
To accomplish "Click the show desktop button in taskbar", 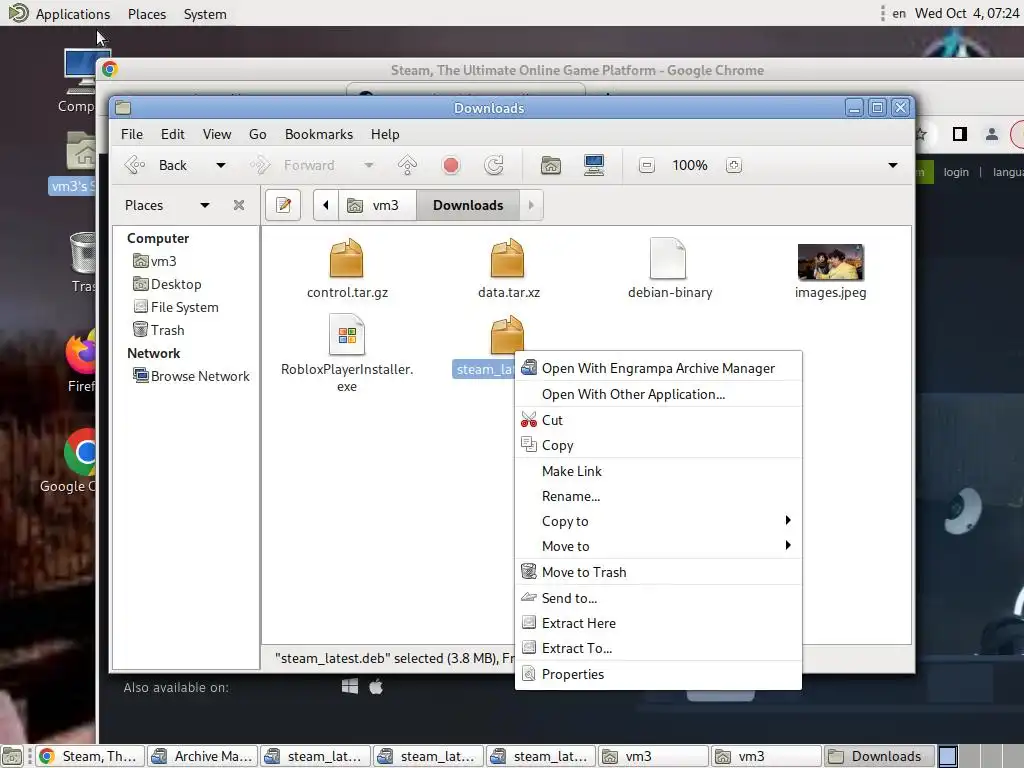I will point(12,756).
